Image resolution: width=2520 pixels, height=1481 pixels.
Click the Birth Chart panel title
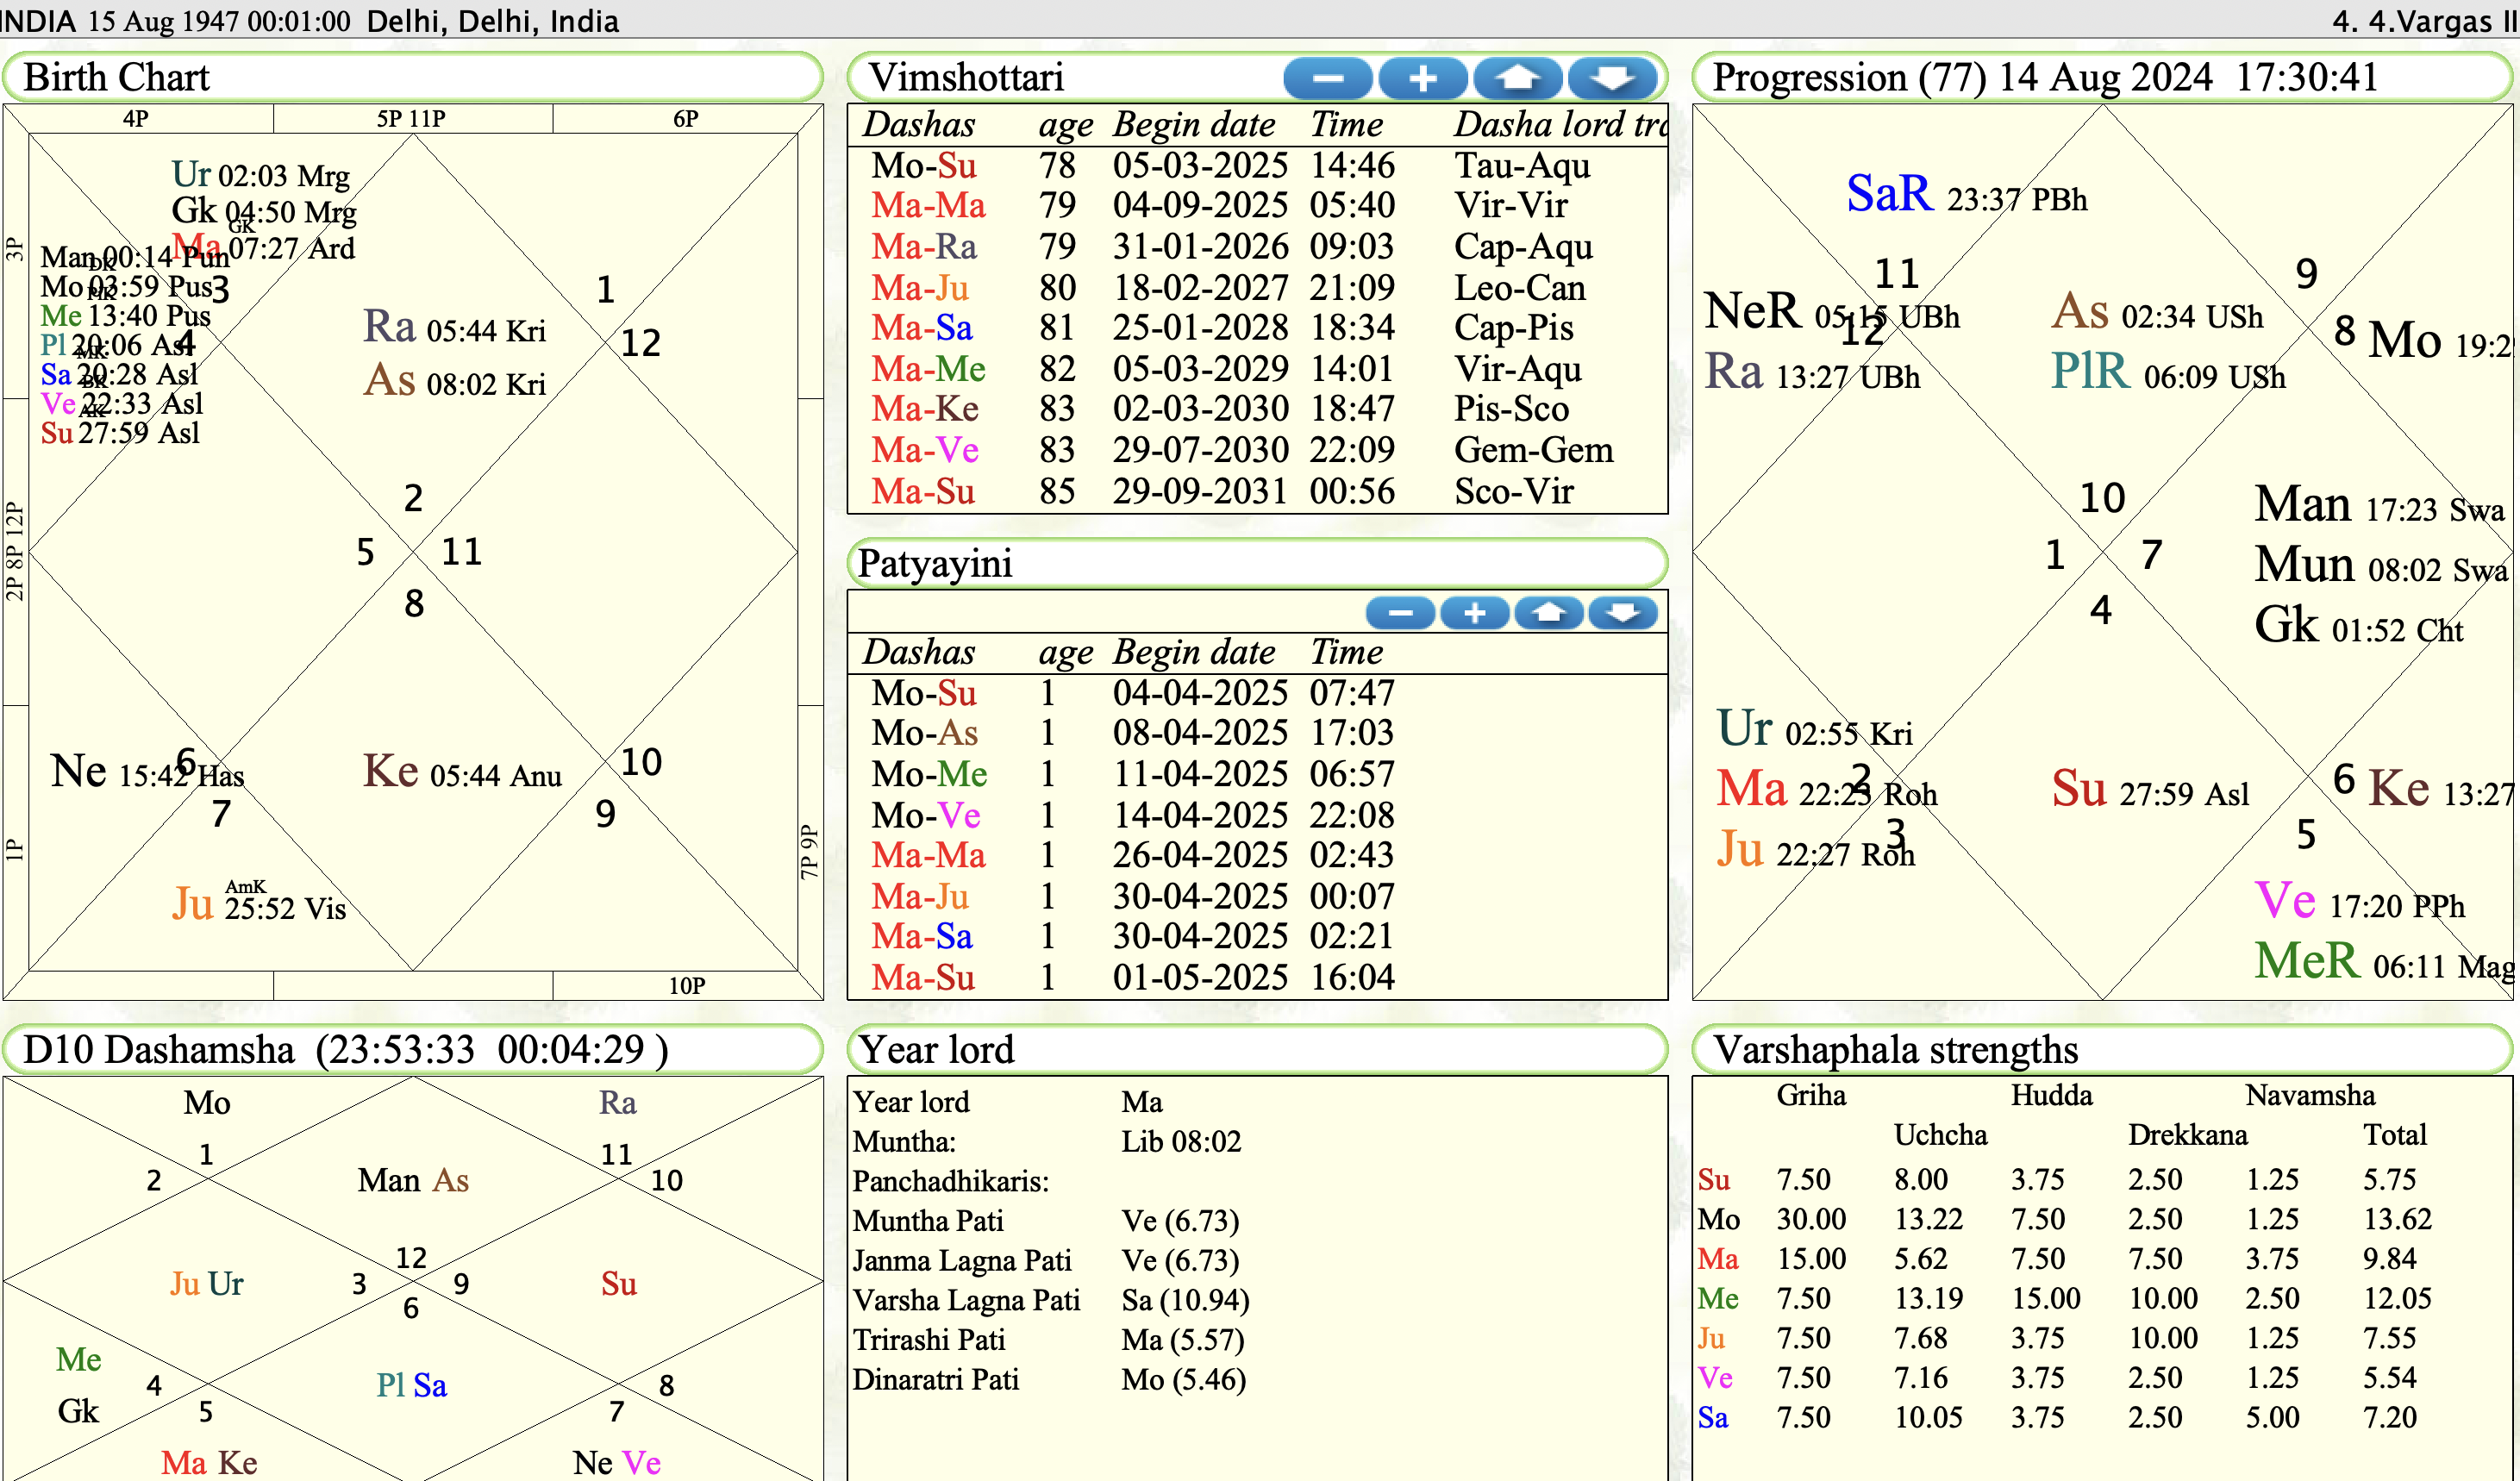(x=116, y=78)
